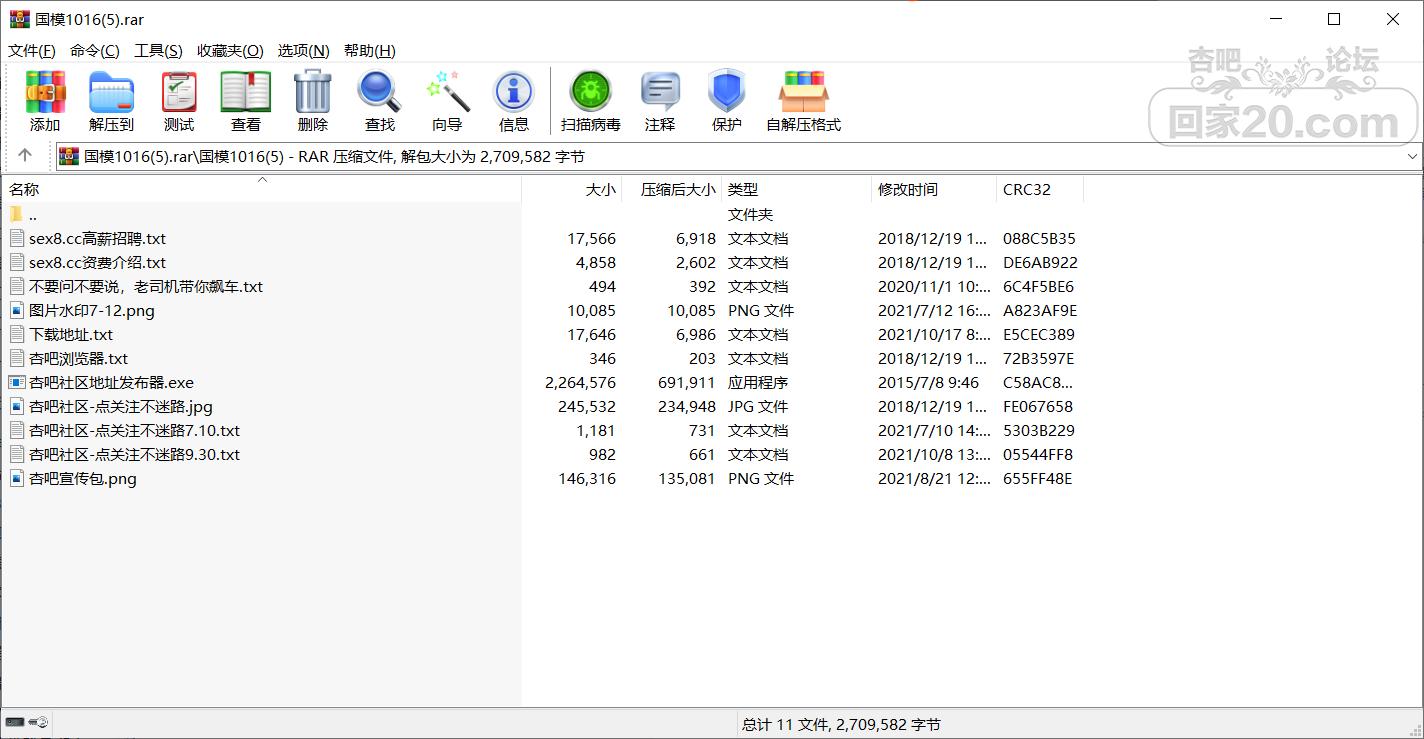Launch the 向导 (Wizard) wand icon
Screen dimensions: 1424x739
pos(447,101)
